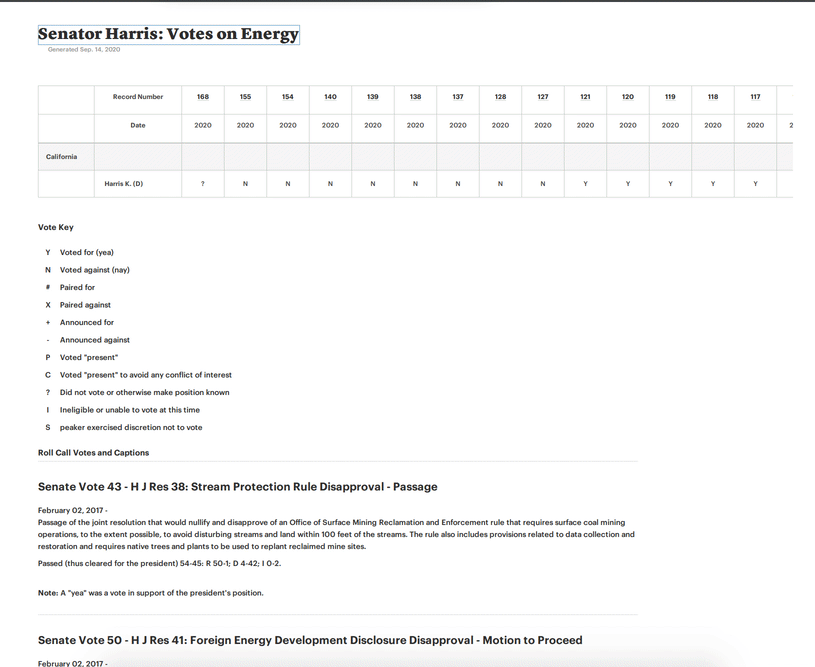The height and width of the screenshot is (667, 815).
Task: Click the 'Y' vote under record 121
Action: pos(585,184)
